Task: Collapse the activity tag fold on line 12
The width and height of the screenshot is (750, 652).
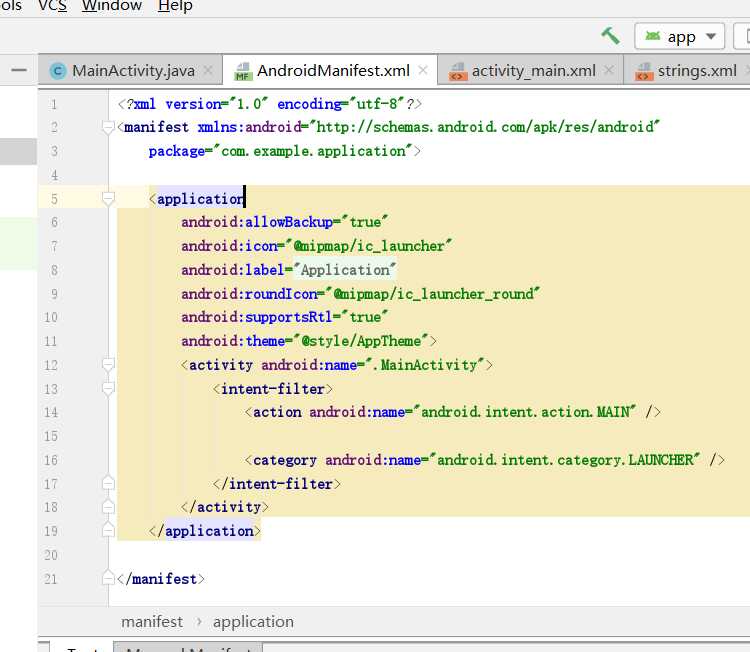Action: point(109,365)
